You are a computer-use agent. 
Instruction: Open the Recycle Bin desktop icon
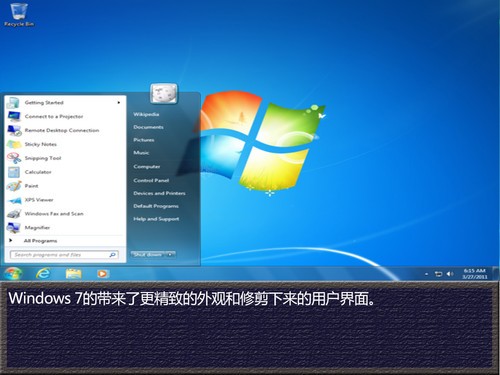click(x=19, y=15)
